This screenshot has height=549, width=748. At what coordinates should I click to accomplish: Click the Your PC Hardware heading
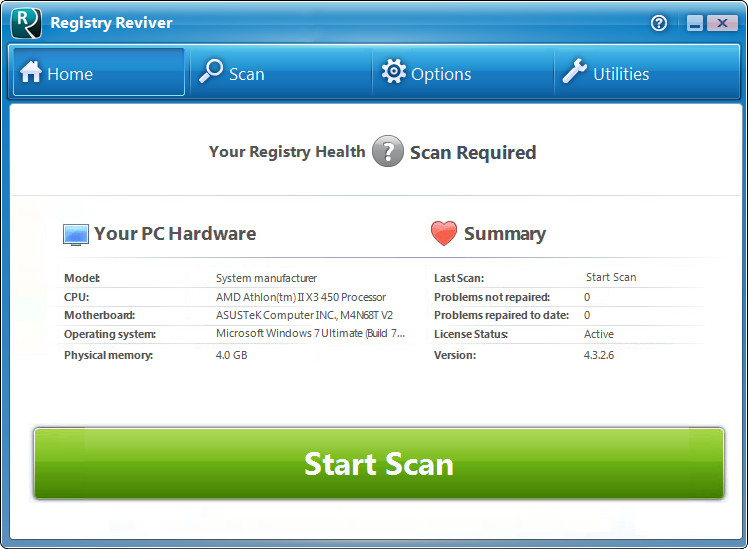pos(175,234)
